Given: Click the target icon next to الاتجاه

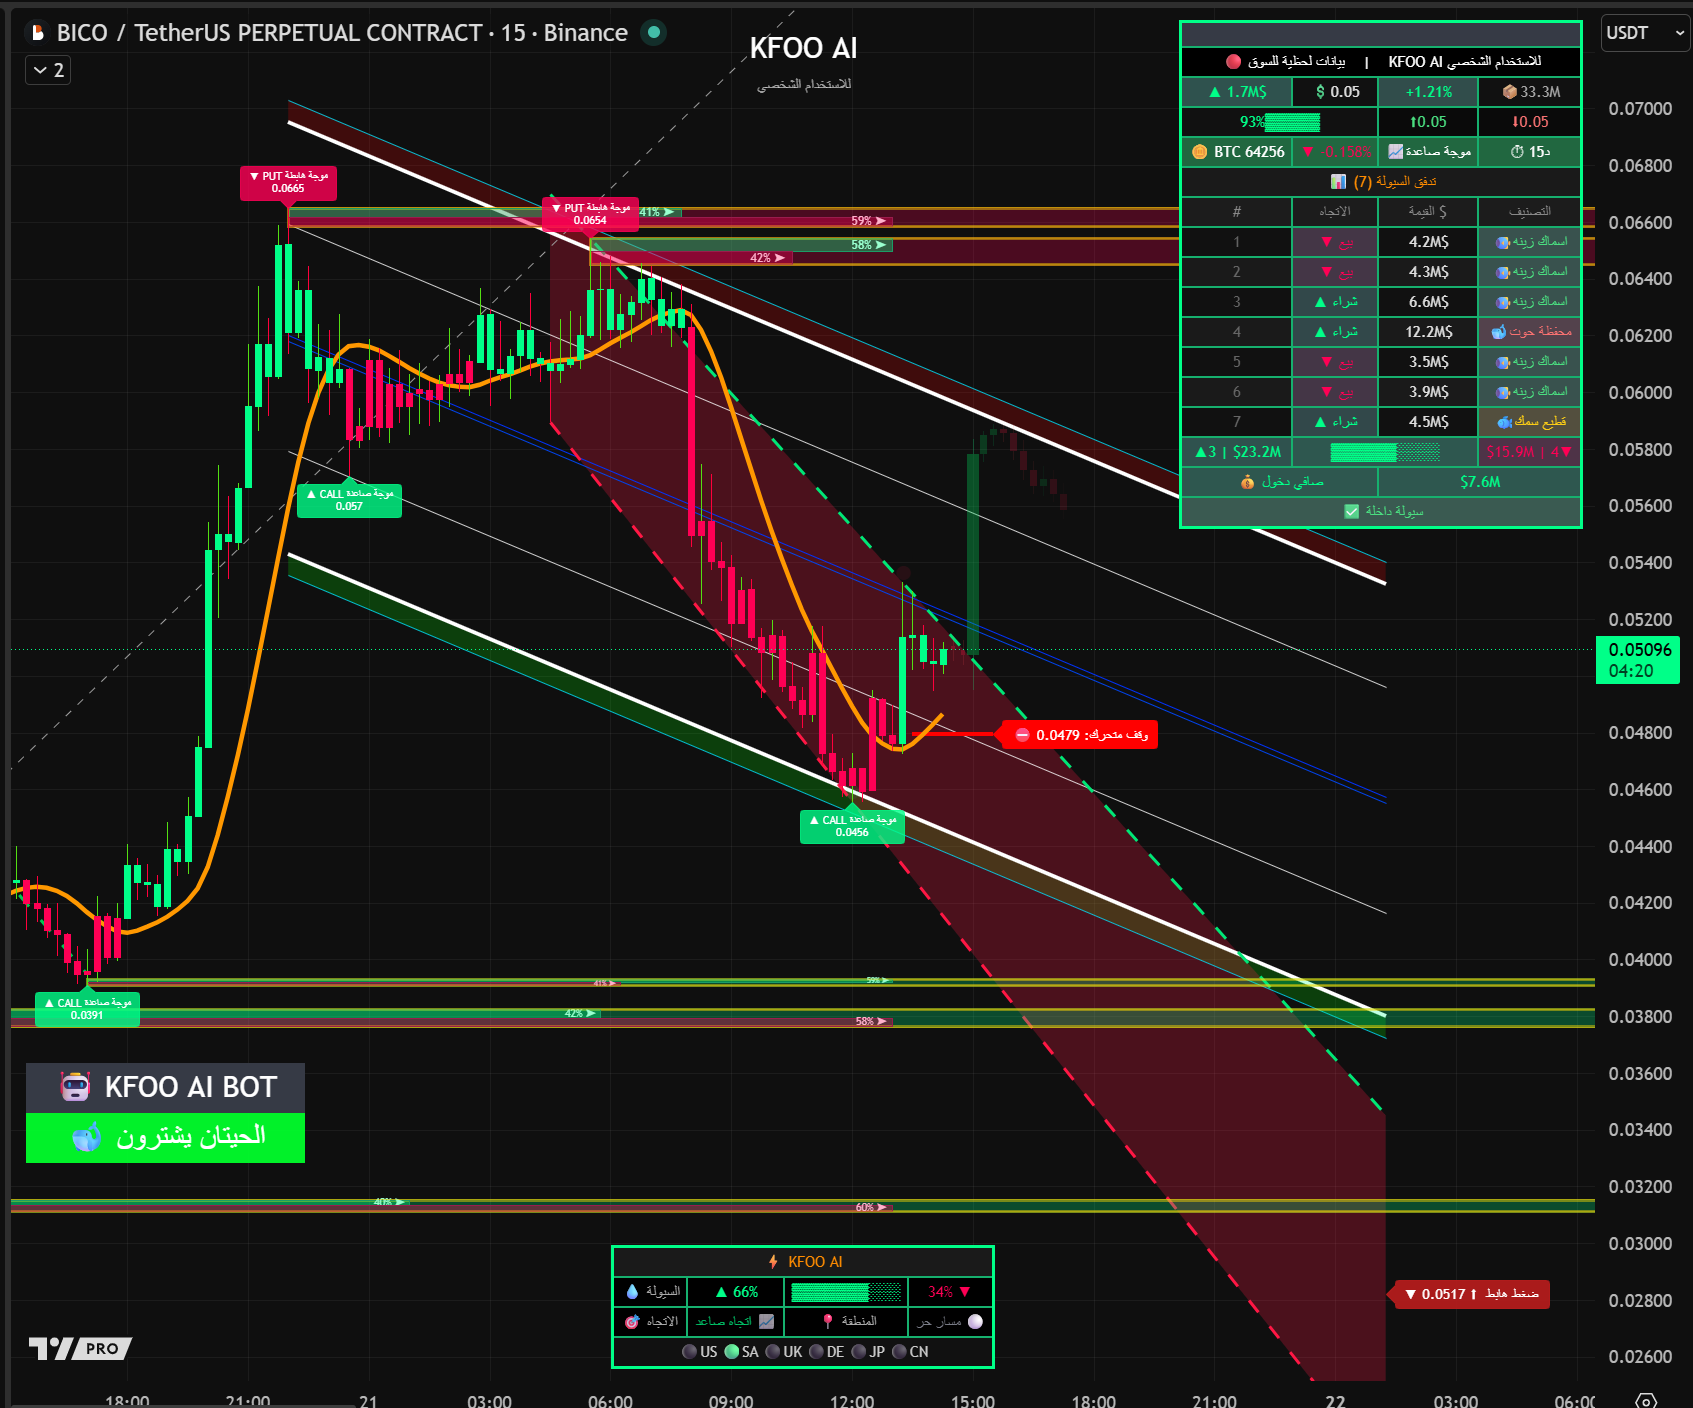Looking at the screenshot, I should pos(632,1322).
